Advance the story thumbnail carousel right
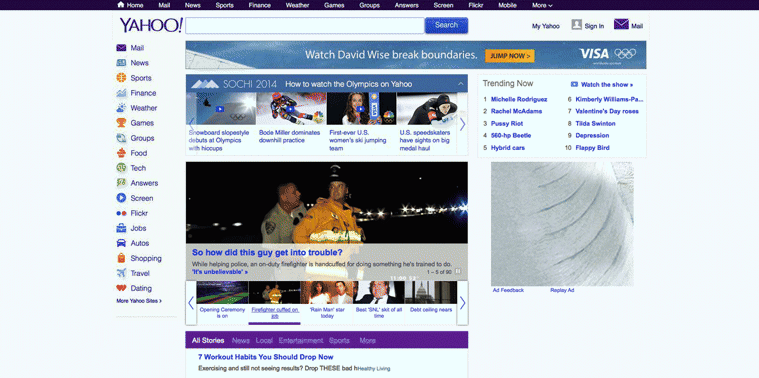Image resolution: width=759 pixels, height=378 pixels. (x=462, y=303)
